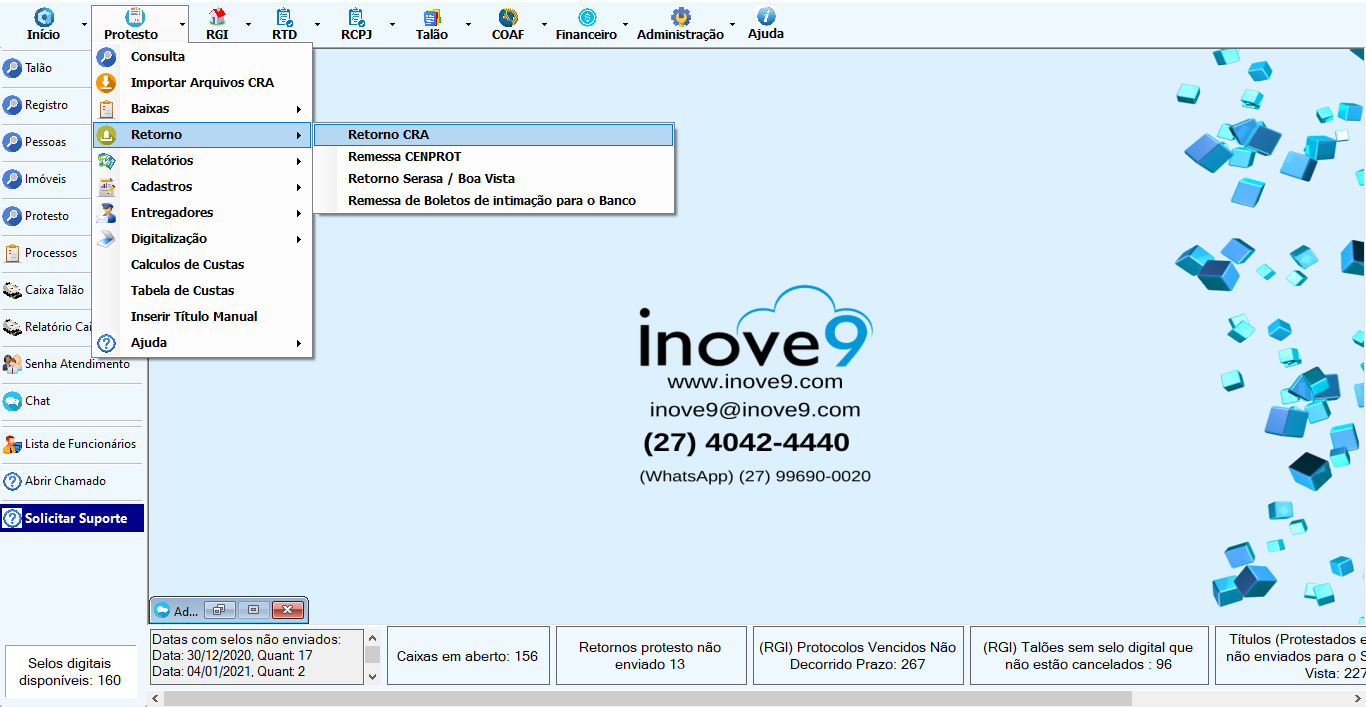The width and height of the screenshot is (1366, 707).
Task: Maximize the minimized Ad... child window
Action: [253, 610]
